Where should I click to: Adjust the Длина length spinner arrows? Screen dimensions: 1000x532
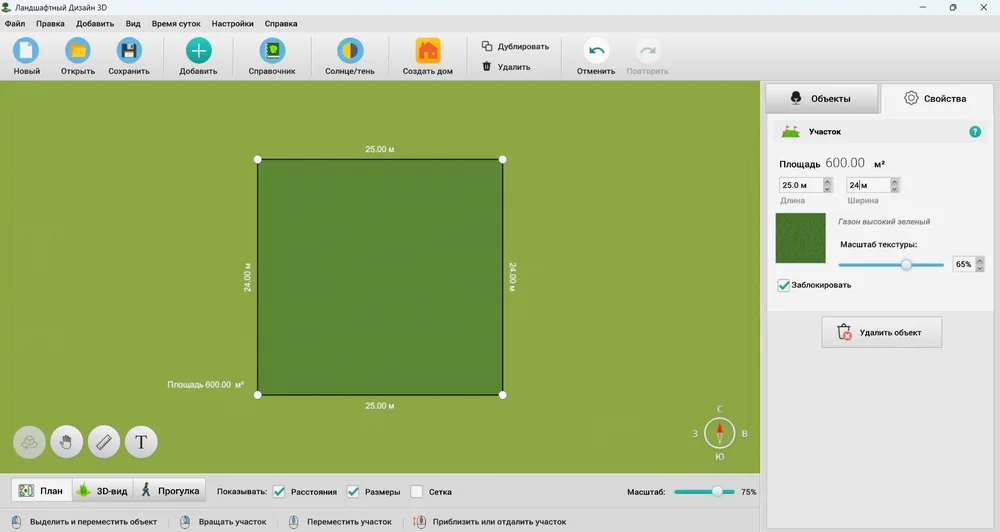click(x=827, y=185)
